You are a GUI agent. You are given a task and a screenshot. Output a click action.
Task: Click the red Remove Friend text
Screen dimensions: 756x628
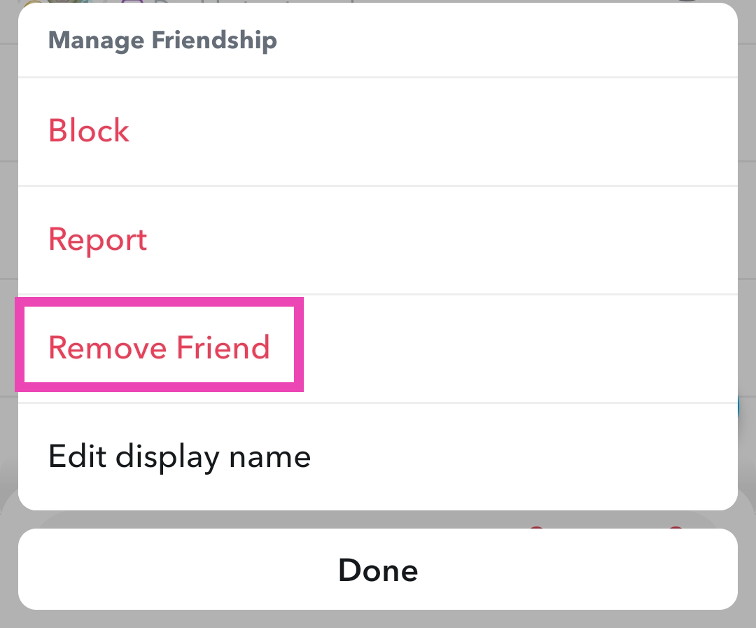click(x=159, y=348)
